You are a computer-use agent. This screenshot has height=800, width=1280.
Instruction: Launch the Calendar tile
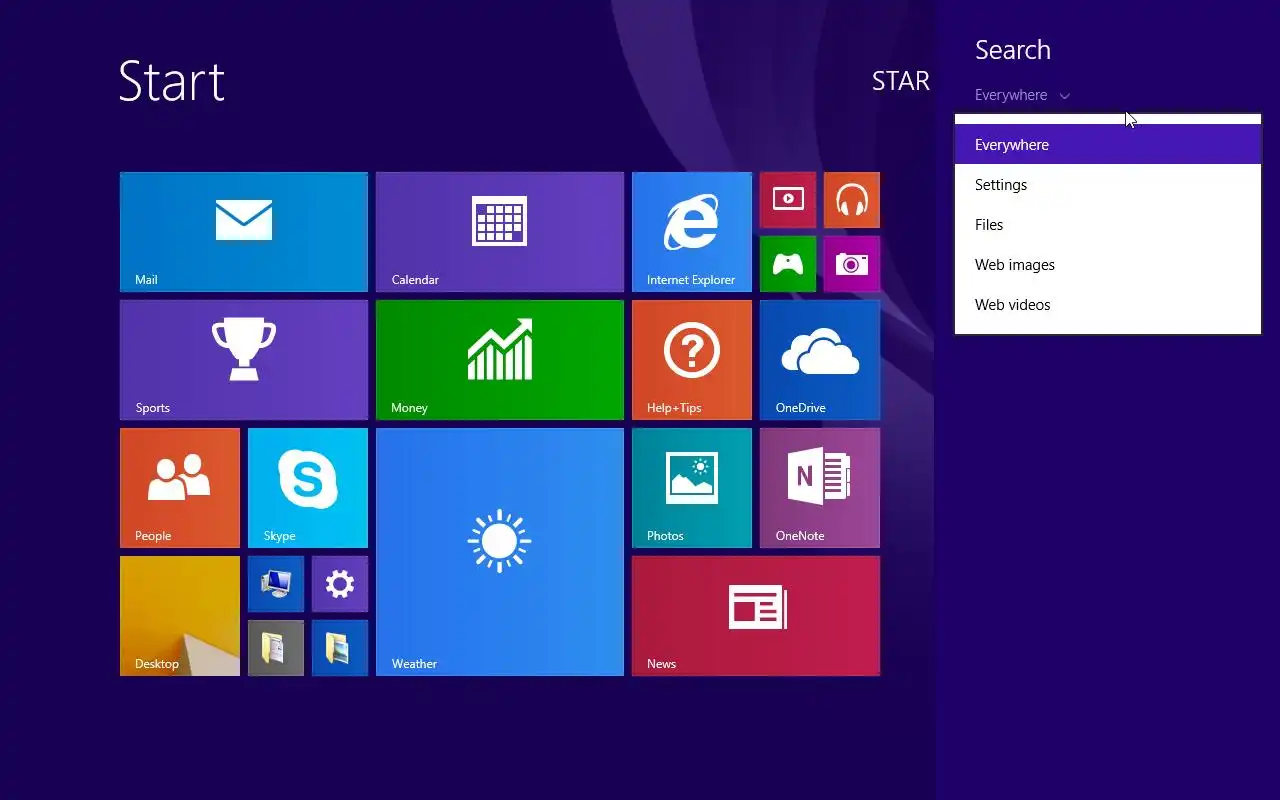pos(500,232)
